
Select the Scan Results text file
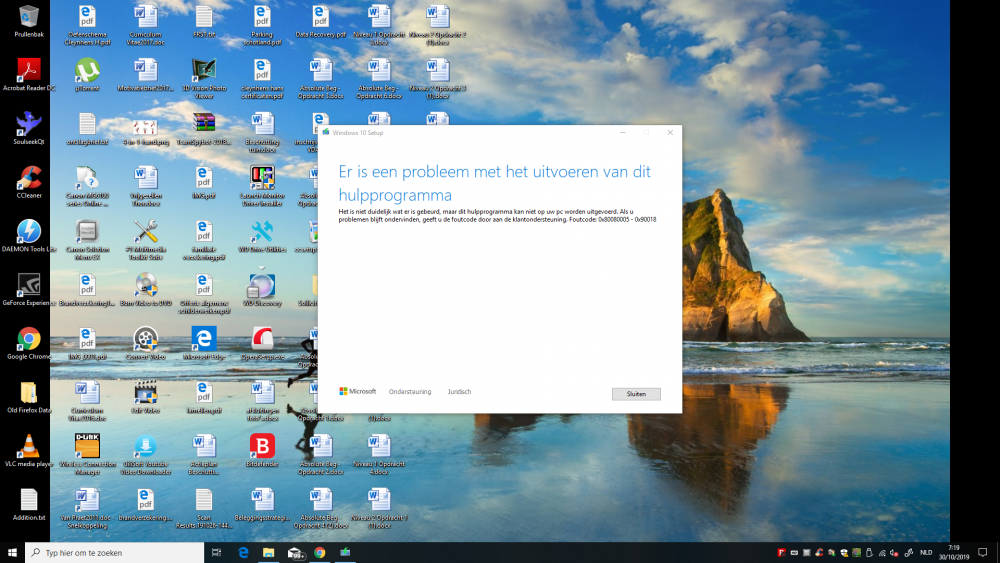click(x=204, y=508)
